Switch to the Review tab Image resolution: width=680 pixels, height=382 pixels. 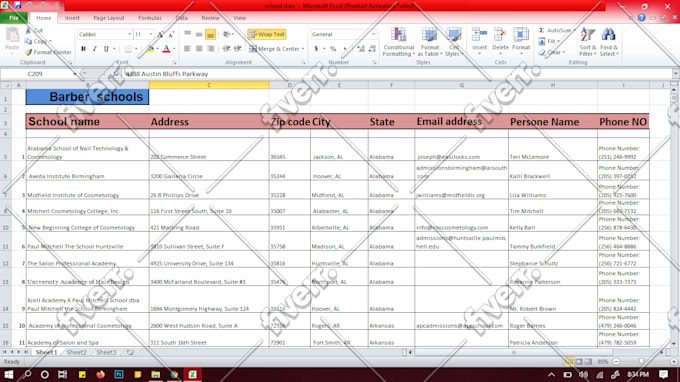coord(210,18)
